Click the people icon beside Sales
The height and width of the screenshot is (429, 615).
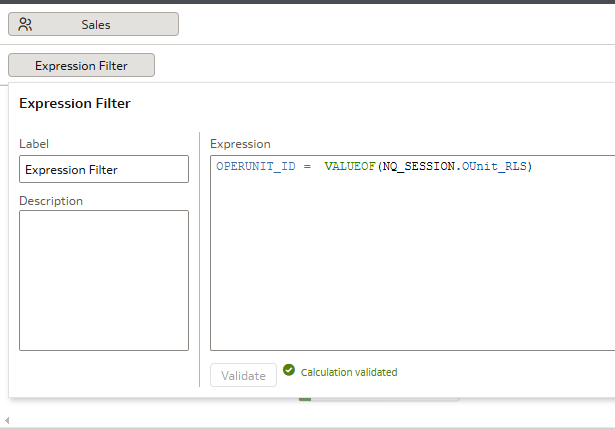tap(25, 24)
